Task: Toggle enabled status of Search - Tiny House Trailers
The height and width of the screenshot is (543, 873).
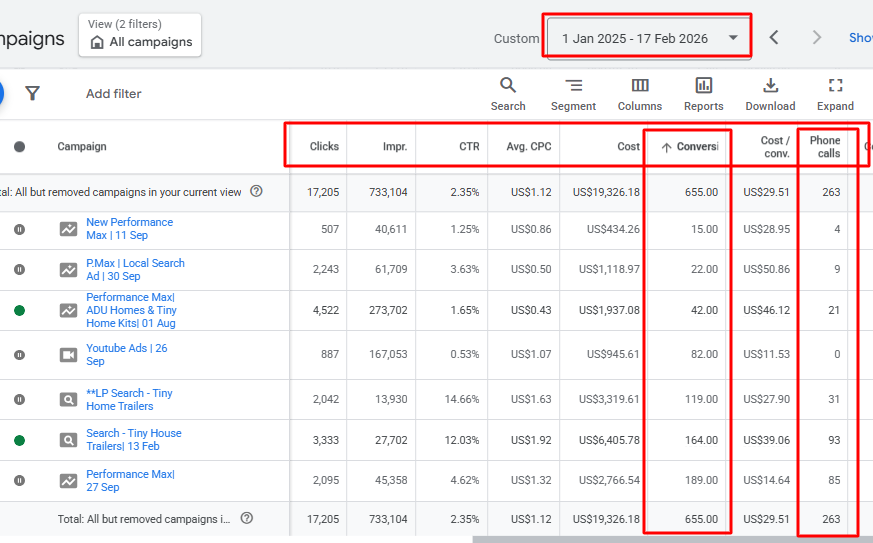Action: point(19,441)
